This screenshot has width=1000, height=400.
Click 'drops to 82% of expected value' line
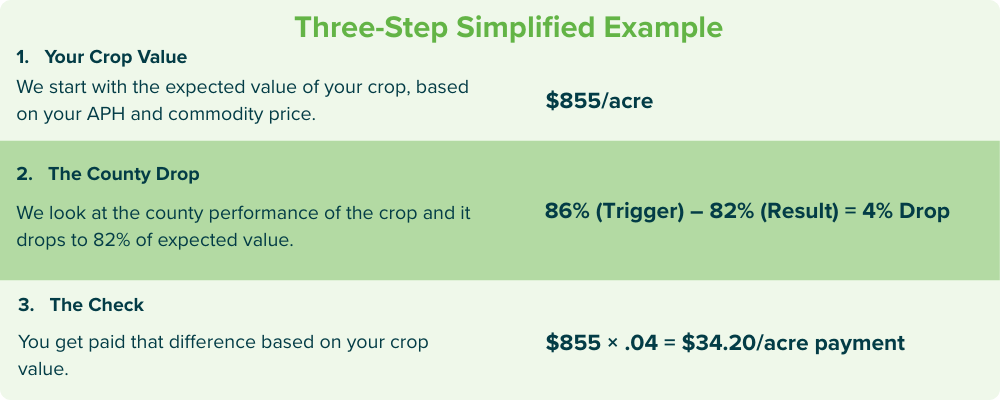click(x=154, y=241)
